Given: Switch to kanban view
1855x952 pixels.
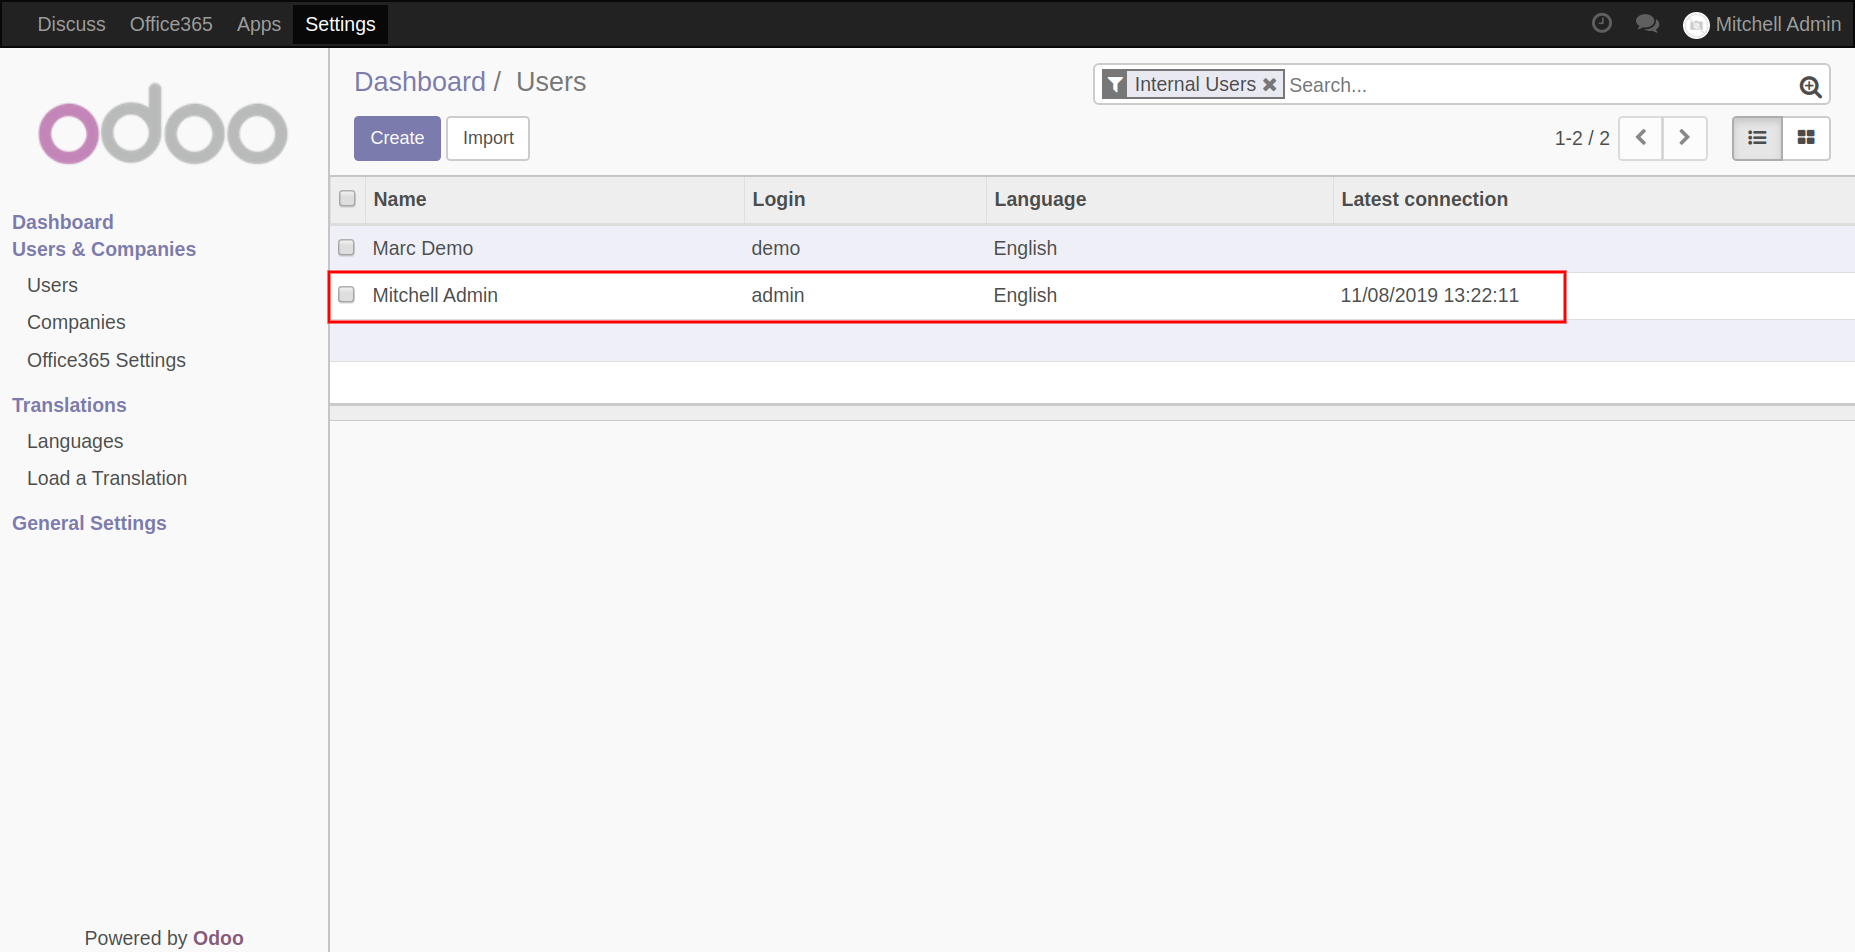Looking at the screenshot, I should (1806, 138).
